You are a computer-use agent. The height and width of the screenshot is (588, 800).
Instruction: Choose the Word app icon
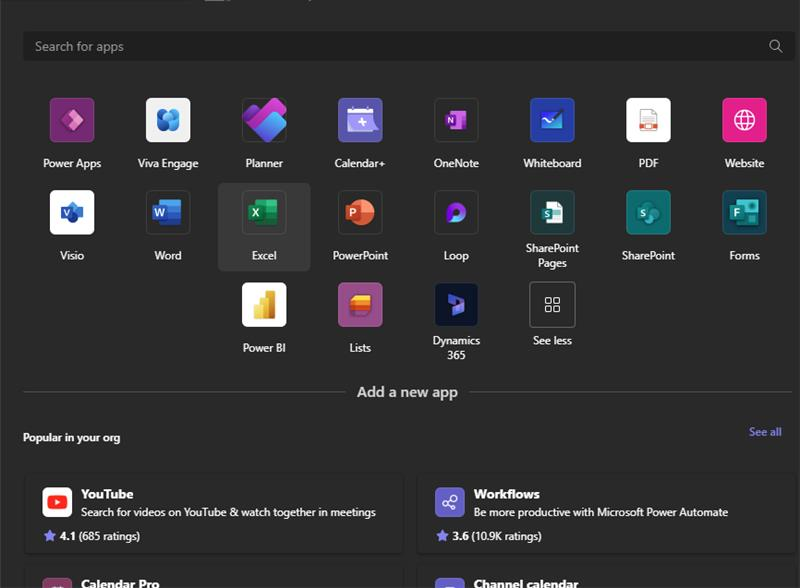[x=168, y=212]
